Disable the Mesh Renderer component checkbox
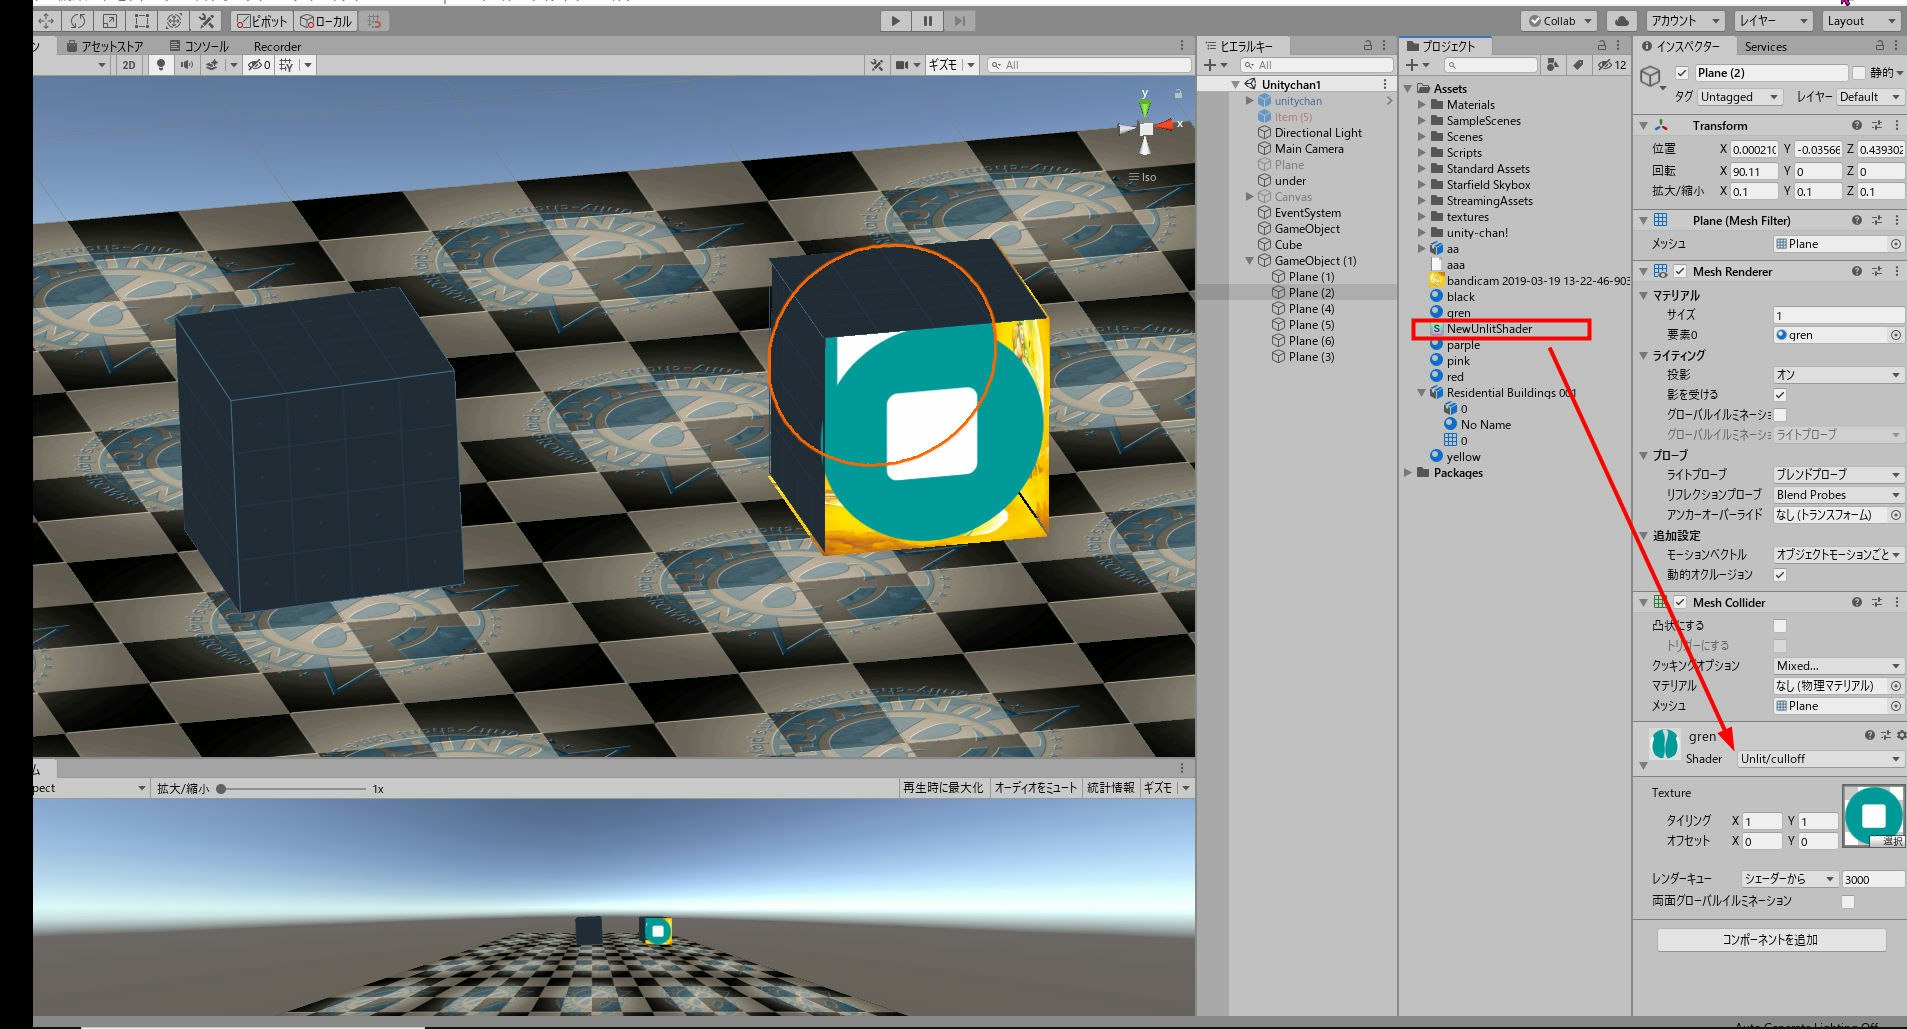Image resolution: width=1907 pixels, height=1029 pixels. (x=1680, y=271)
